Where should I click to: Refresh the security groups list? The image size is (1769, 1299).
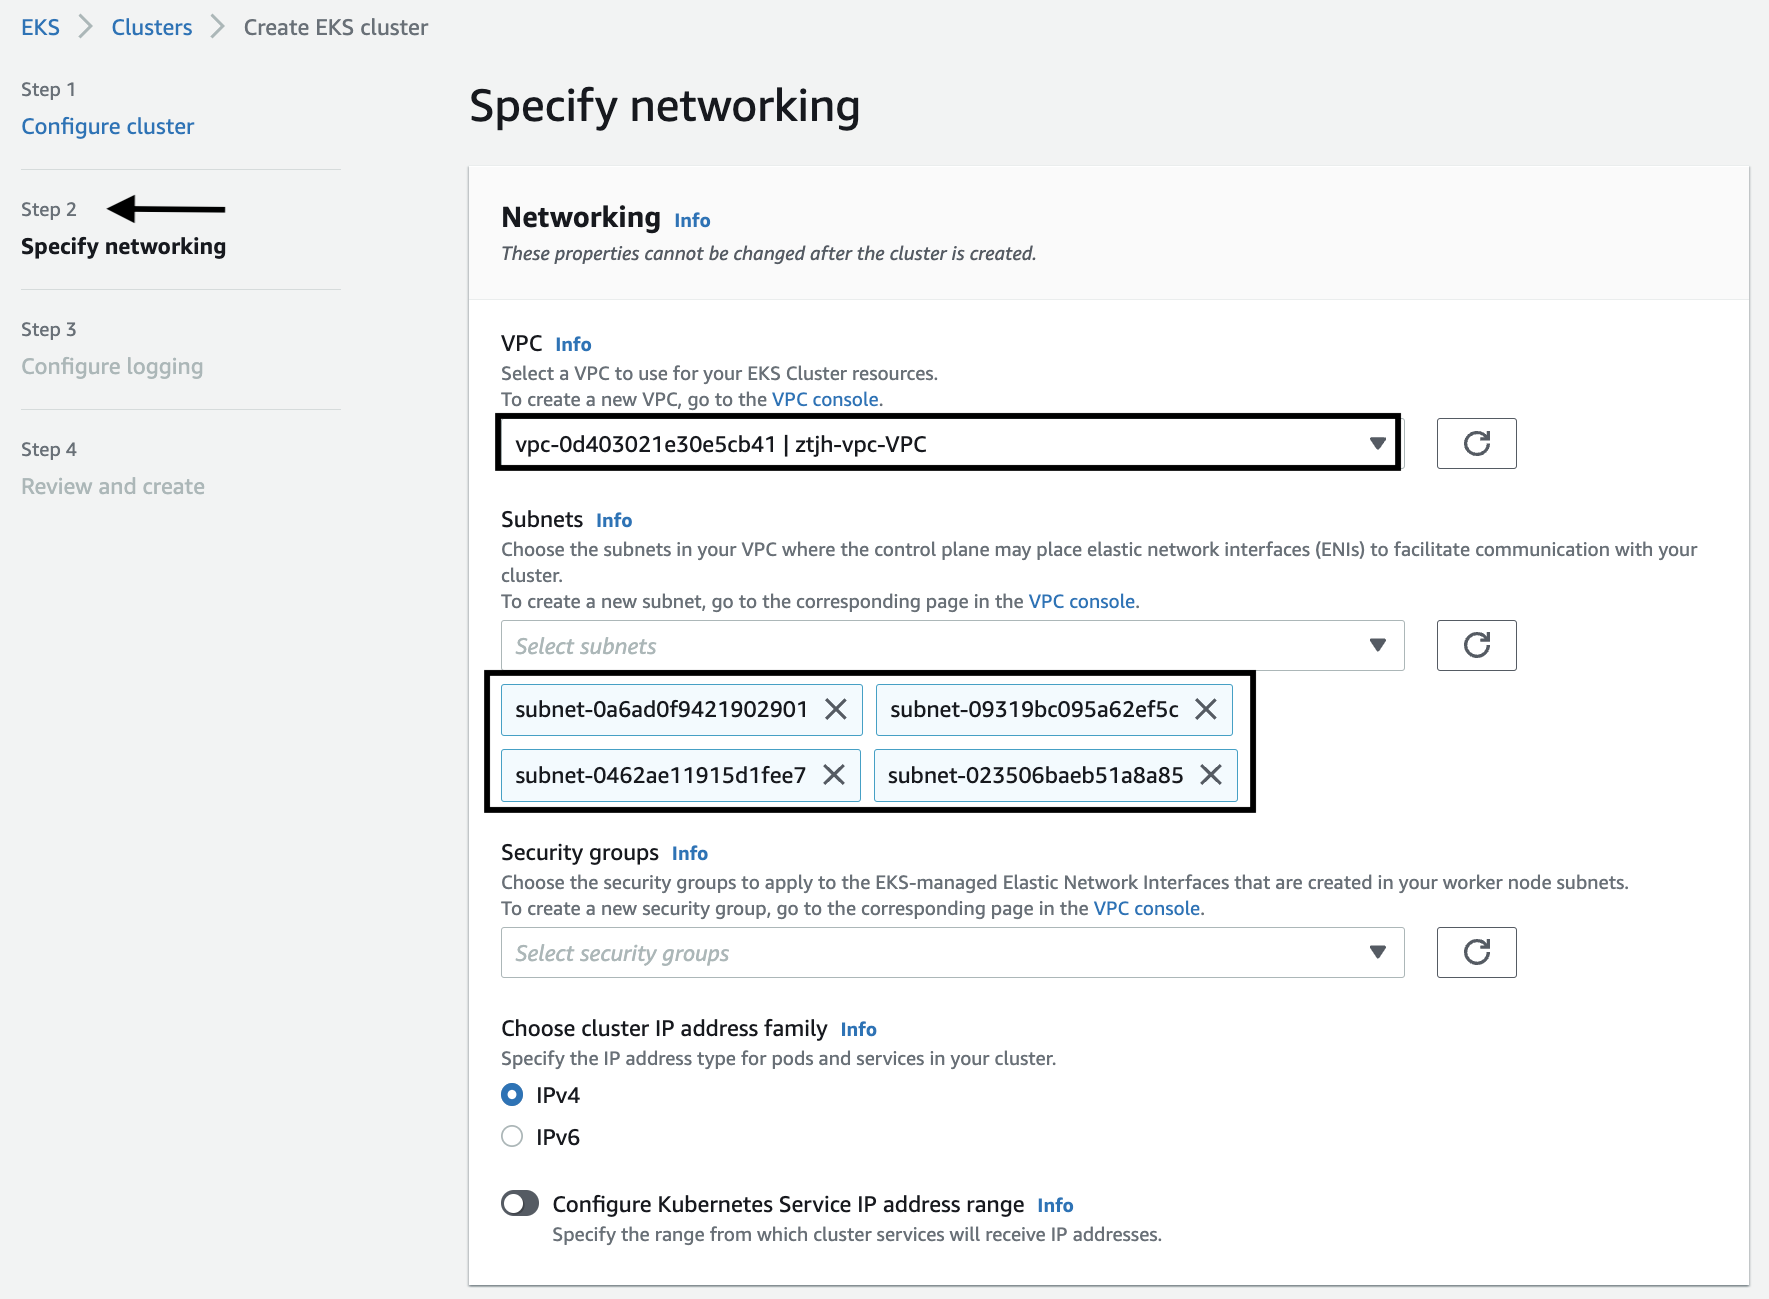[1476, 952]
